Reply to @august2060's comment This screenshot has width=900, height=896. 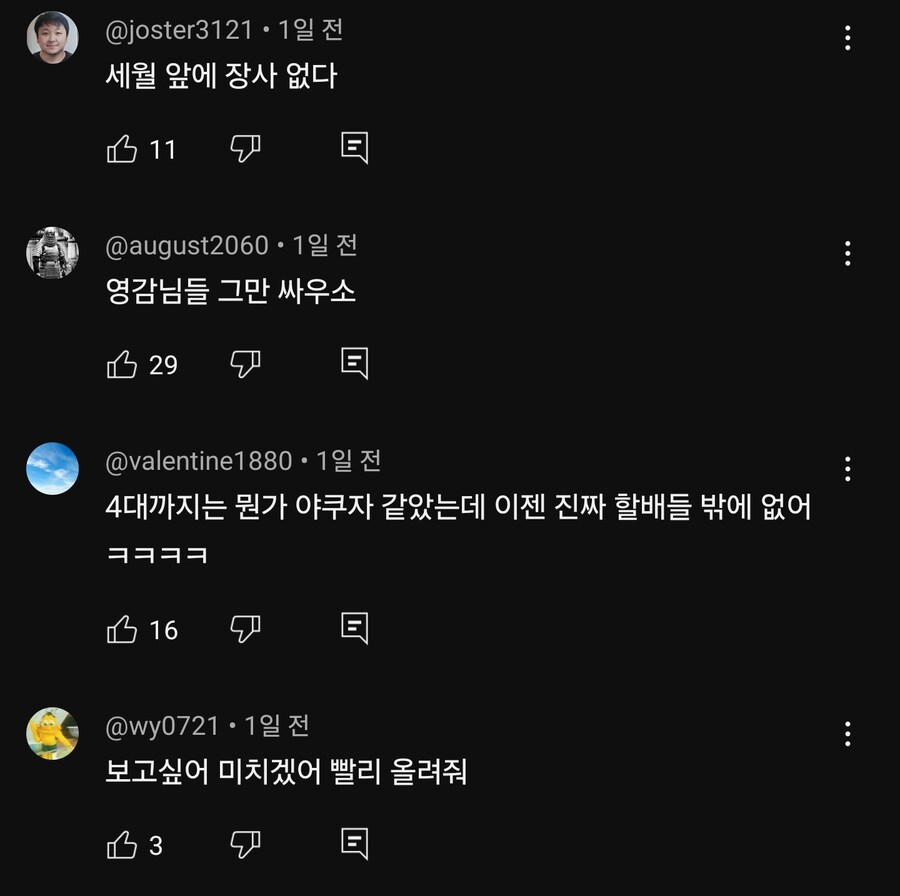coord(354,363)
